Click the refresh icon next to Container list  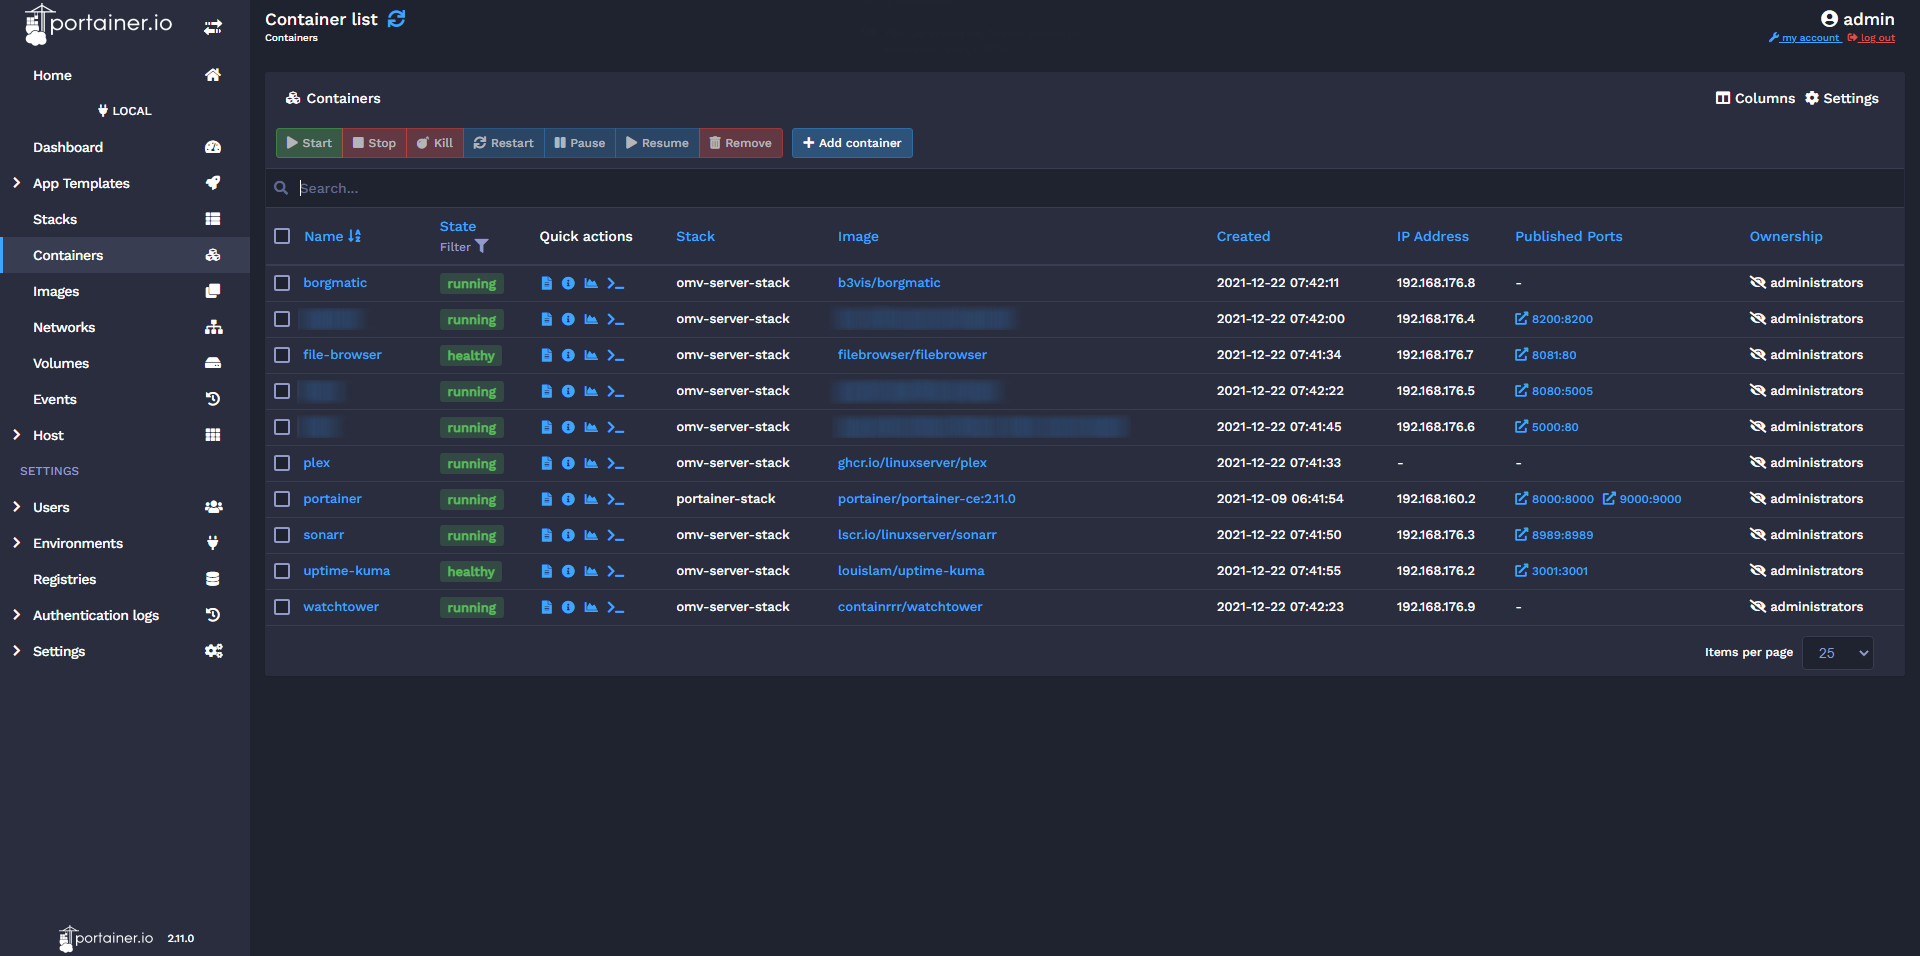[x=397, y=19]
